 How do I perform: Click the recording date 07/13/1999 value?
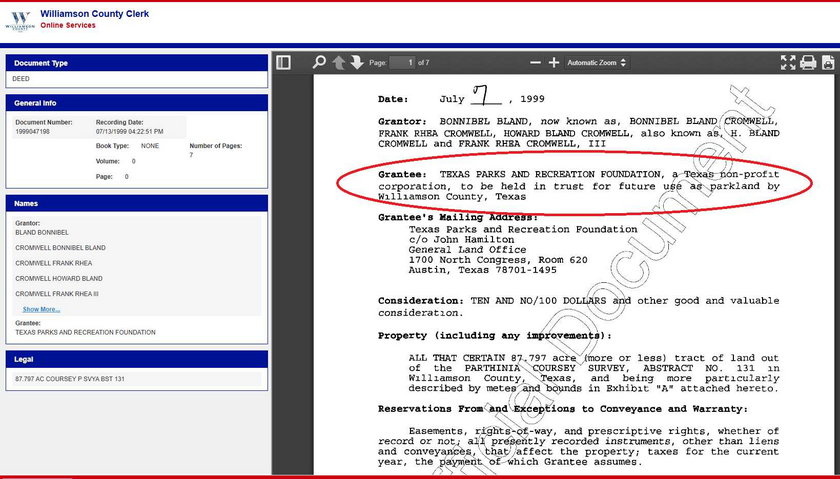tap(130, 131)
